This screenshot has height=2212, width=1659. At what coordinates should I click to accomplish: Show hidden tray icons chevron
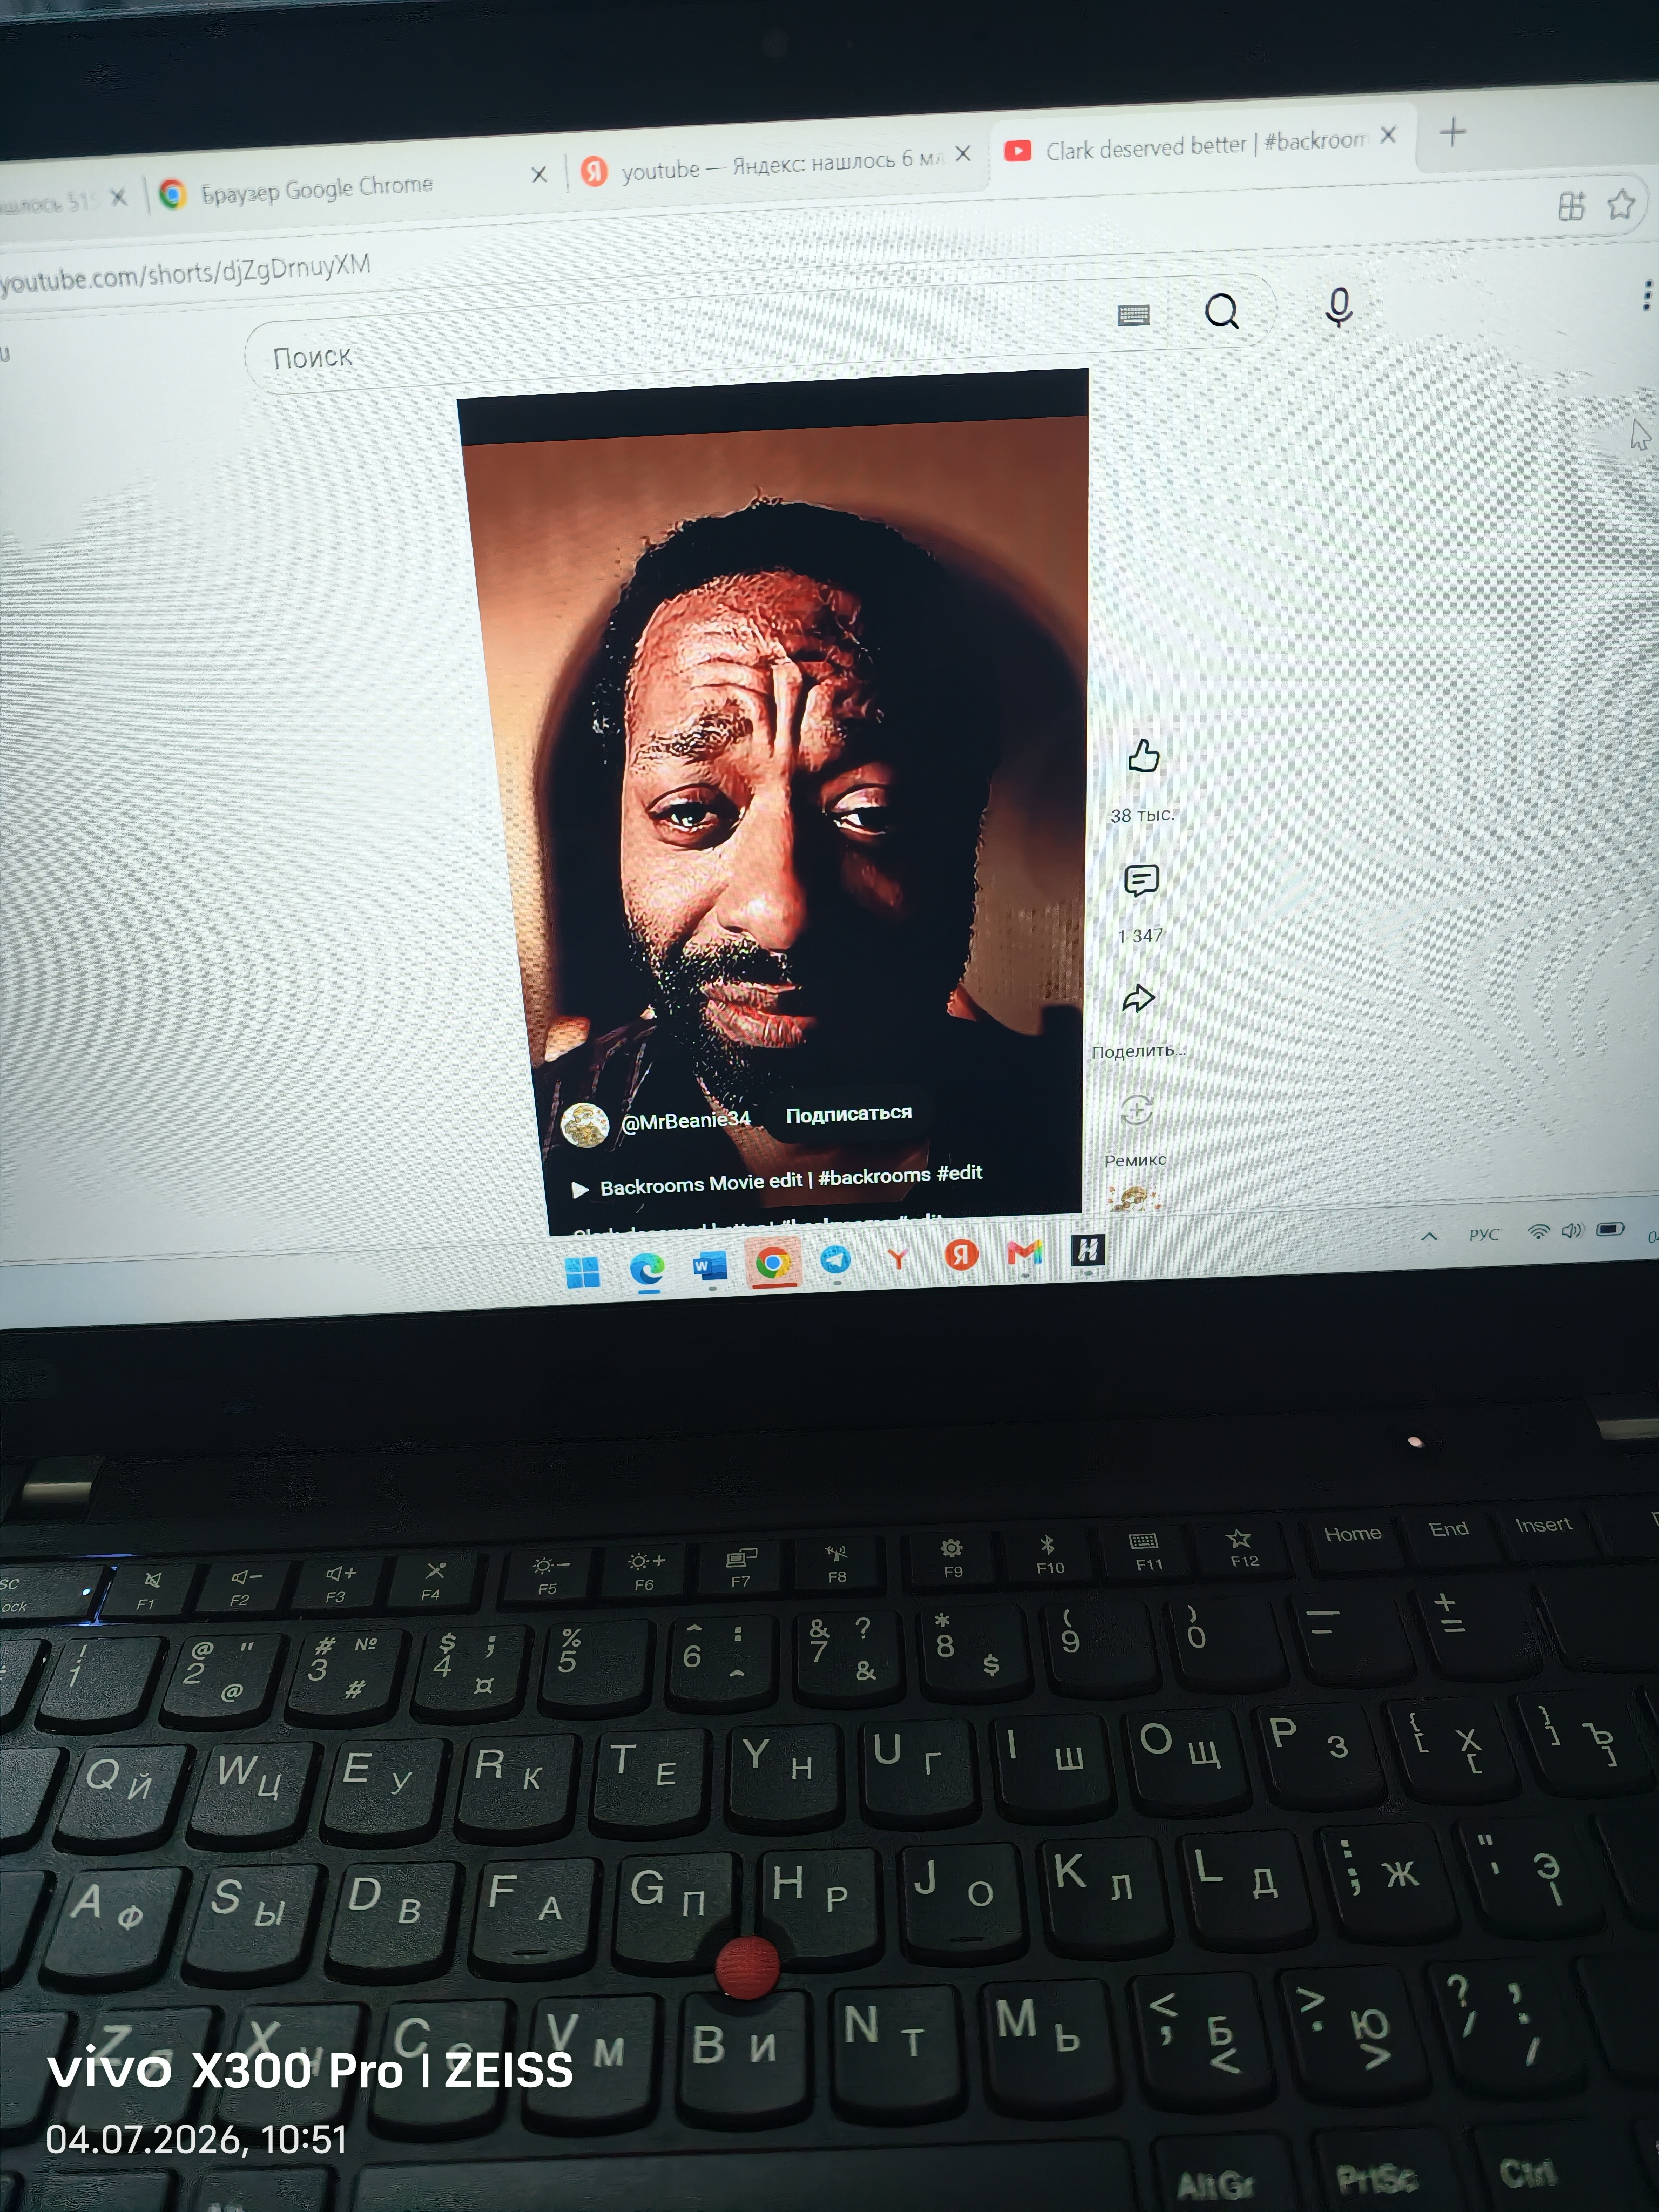tap(1429, 1237)
